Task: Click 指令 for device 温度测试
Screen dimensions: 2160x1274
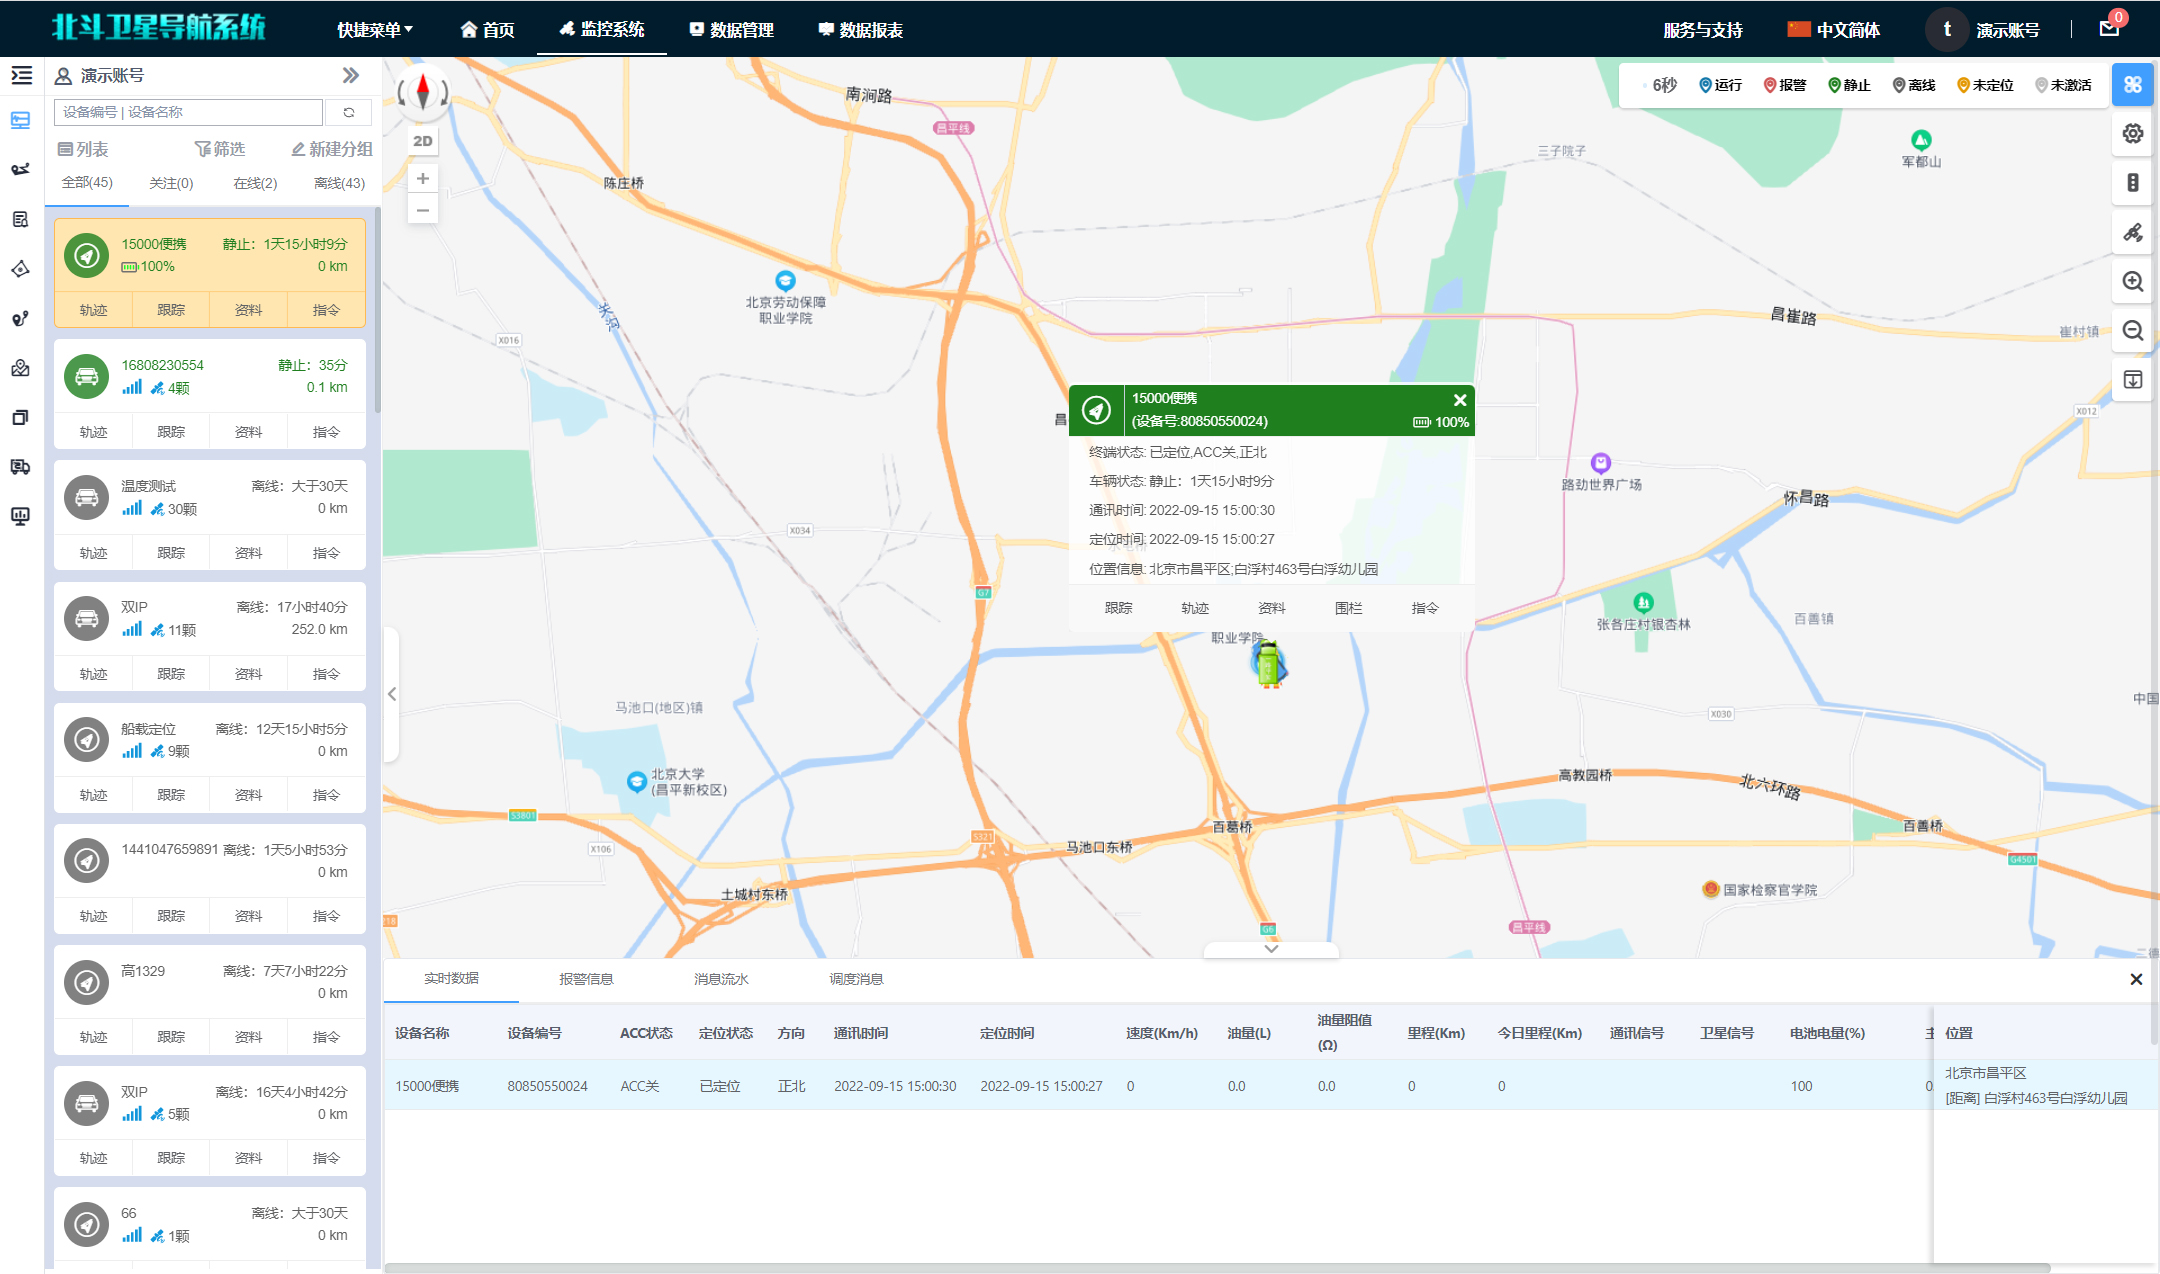Action: tap(326, 553)
